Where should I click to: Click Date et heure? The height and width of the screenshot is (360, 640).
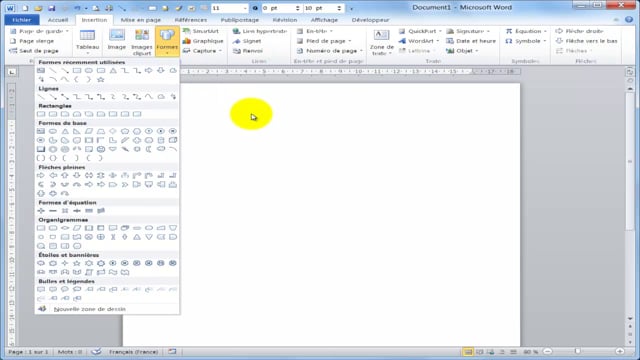(x=471, y=41)
